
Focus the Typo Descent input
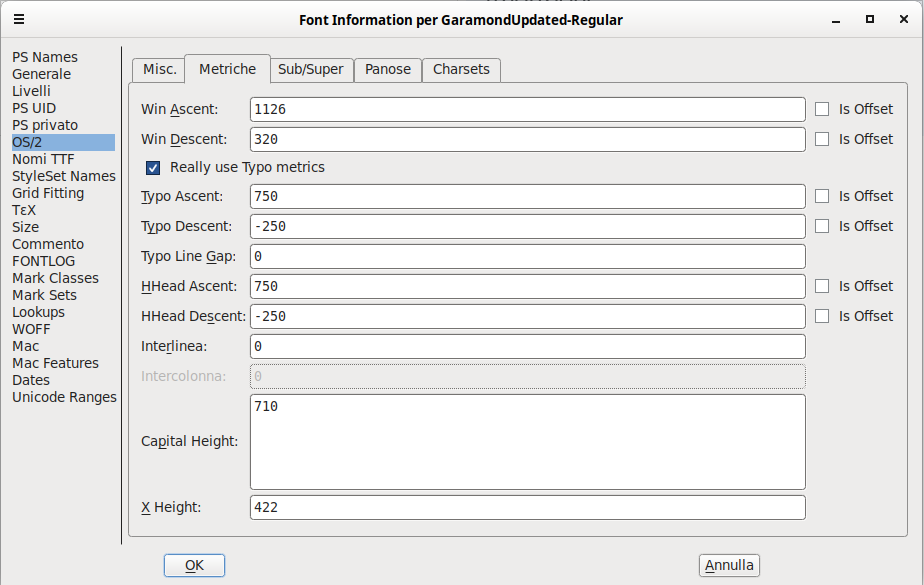[527, 226]
